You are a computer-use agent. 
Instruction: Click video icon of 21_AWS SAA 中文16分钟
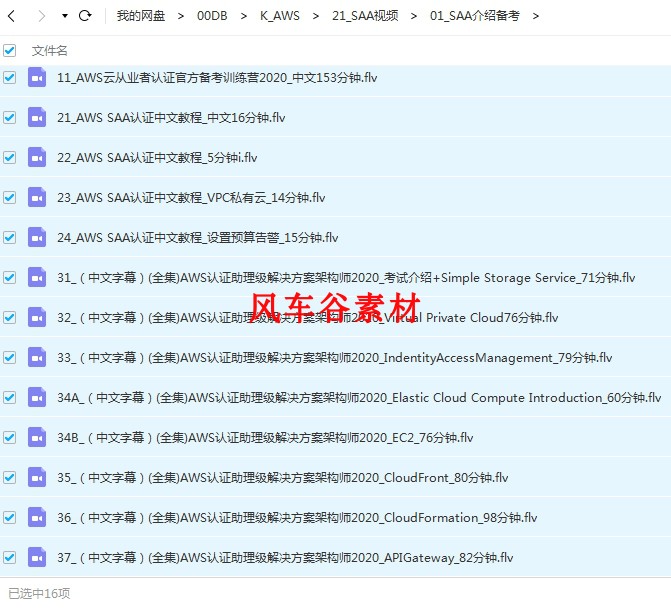coord(37,117)
